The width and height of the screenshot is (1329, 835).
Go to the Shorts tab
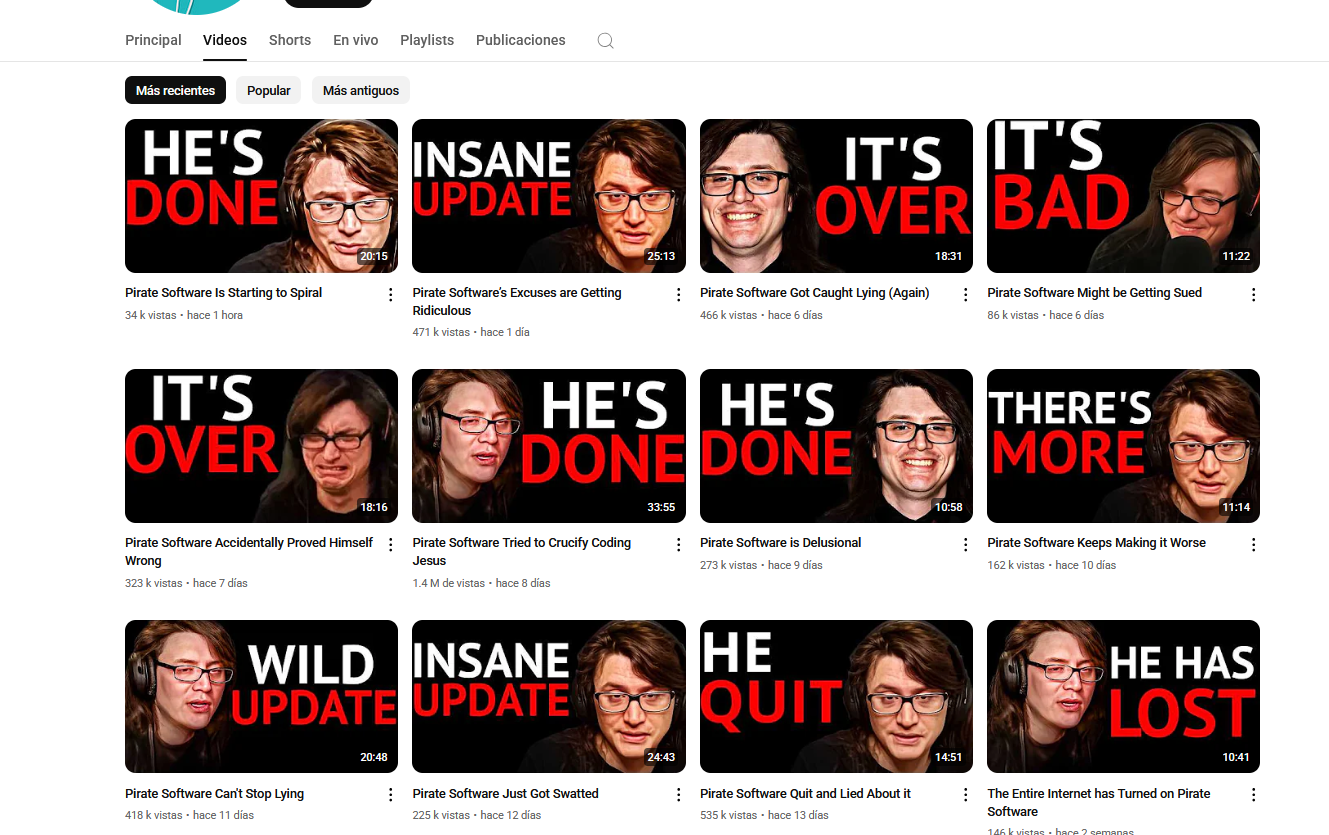pyautogui.click(x=290, y=40)
